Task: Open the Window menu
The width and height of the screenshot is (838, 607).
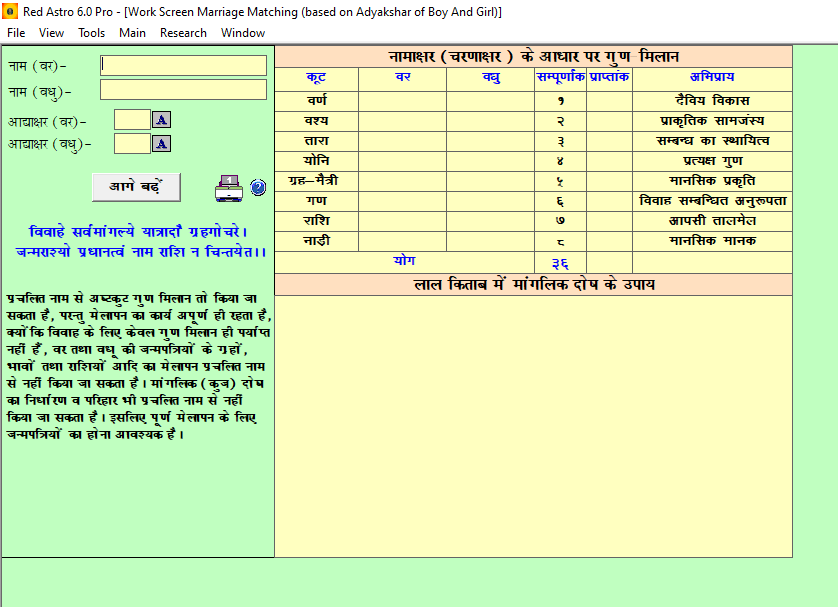Action: tap(243, 33)
